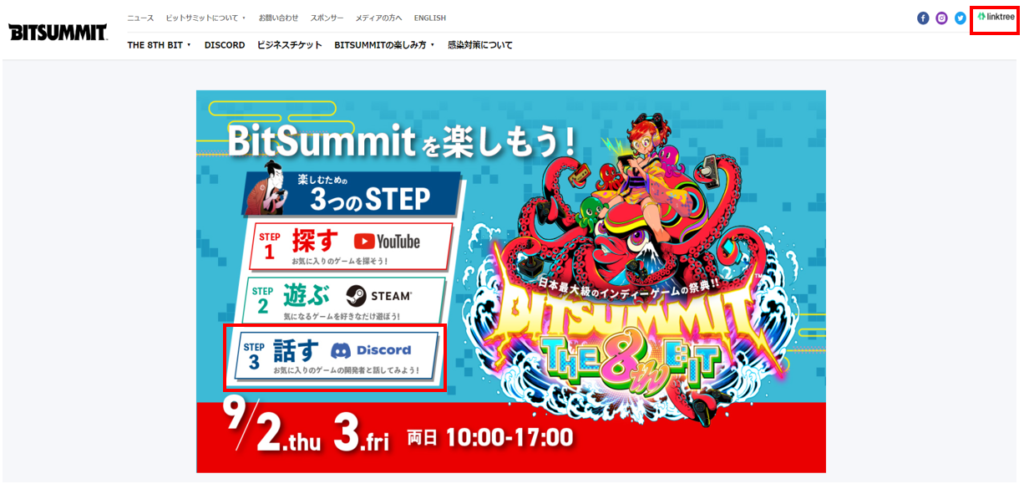Viewport: 1024px width, 484px height.
Task: Open the お問い合わせ link
Action: [278, 18]
